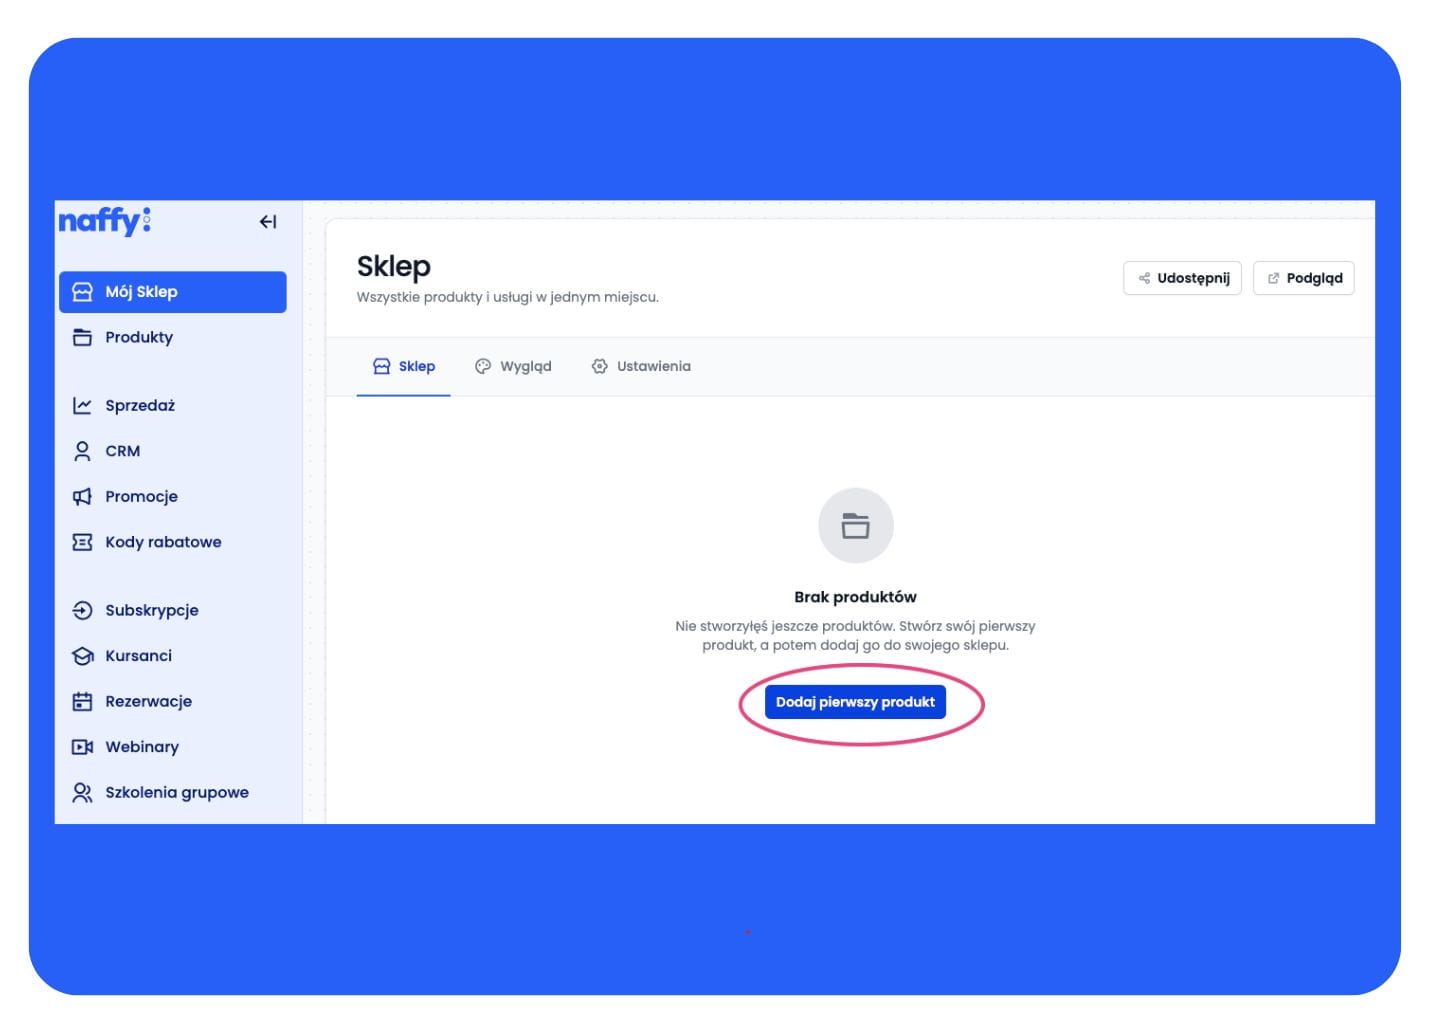Viewport: 1440px width, 1024px height.
Task: Switch to the Wygląd tab
Action: [513, 366]
